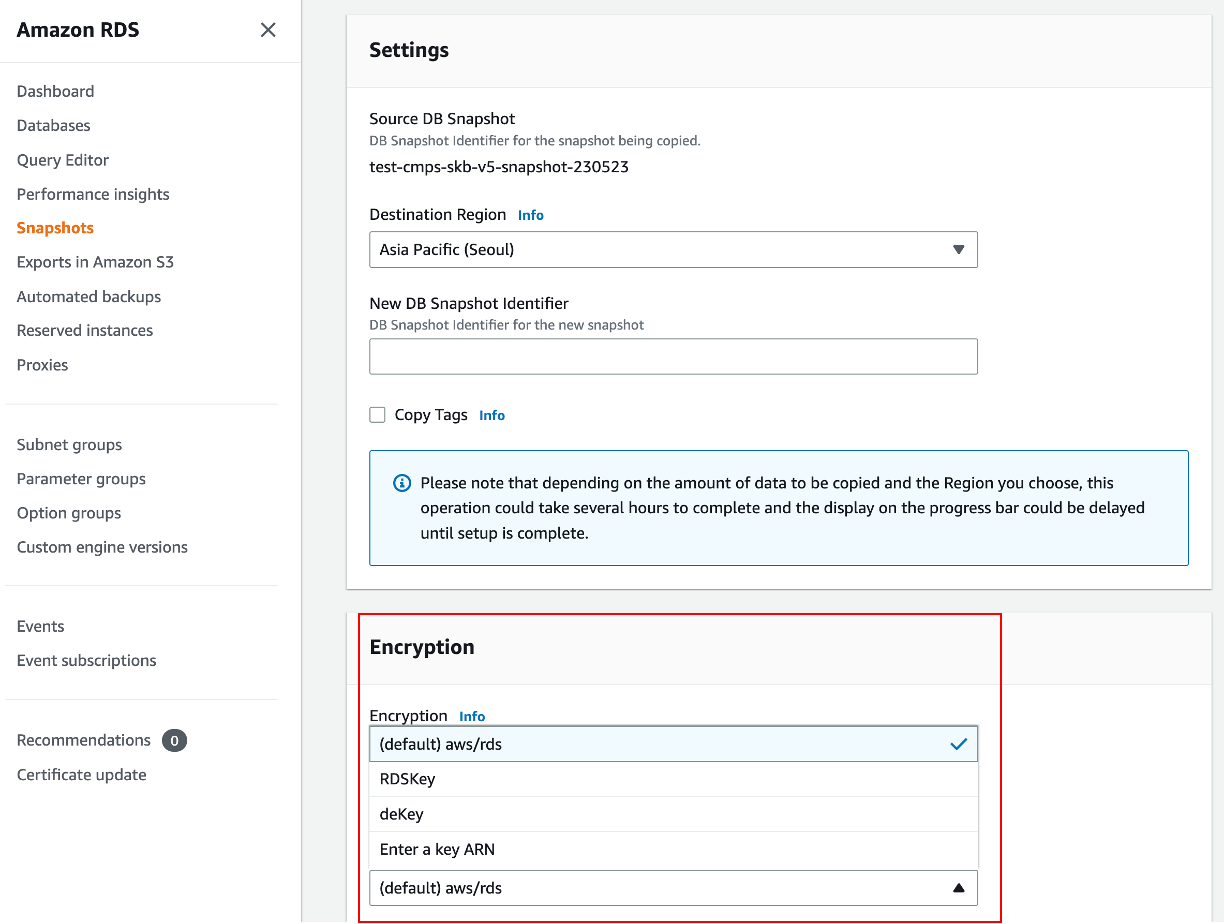The image size is (1224, 924).
Task: Click the Encryption section heading
Action: [x=422, y=647]
